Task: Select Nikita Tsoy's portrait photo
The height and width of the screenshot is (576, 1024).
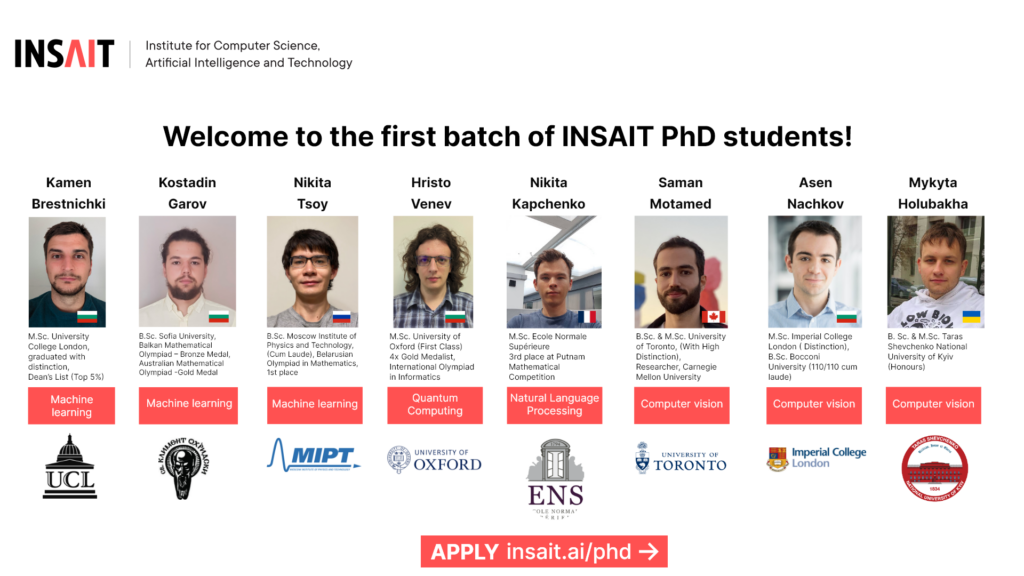Action: 312,272
